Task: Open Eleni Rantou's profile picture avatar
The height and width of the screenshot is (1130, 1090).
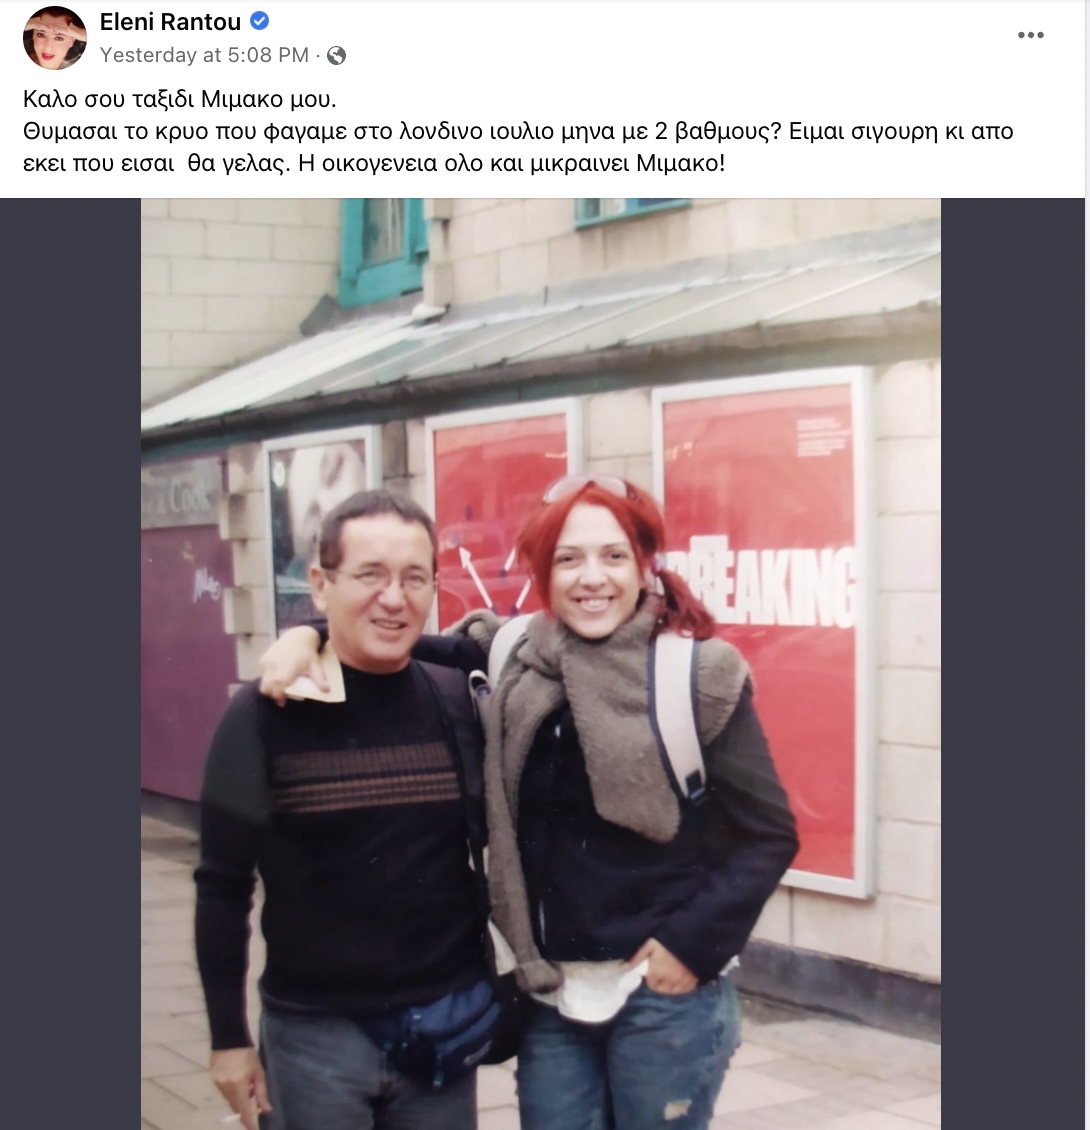Action: tap(55, 37)
